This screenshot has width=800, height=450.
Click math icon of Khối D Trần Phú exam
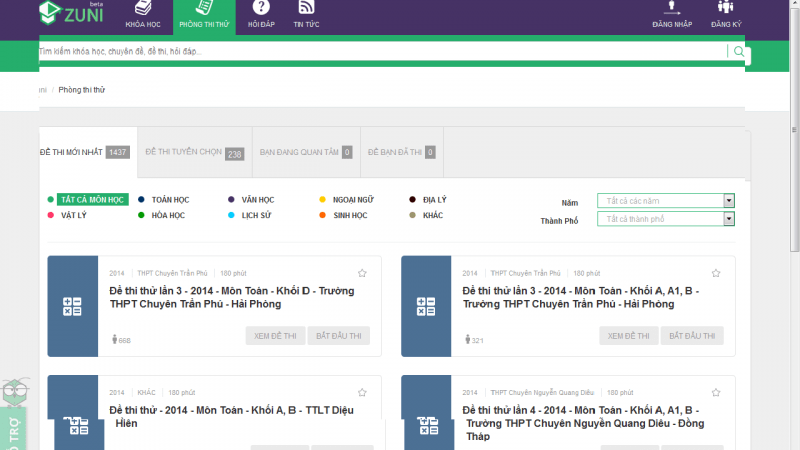72,307
